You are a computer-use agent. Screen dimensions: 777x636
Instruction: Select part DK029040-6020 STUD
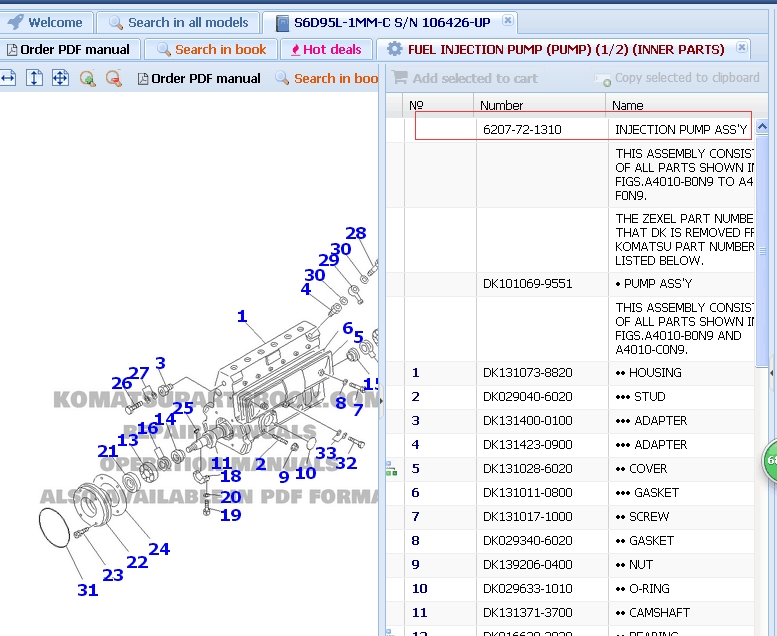pyautogui.click(x=570, y=397)
